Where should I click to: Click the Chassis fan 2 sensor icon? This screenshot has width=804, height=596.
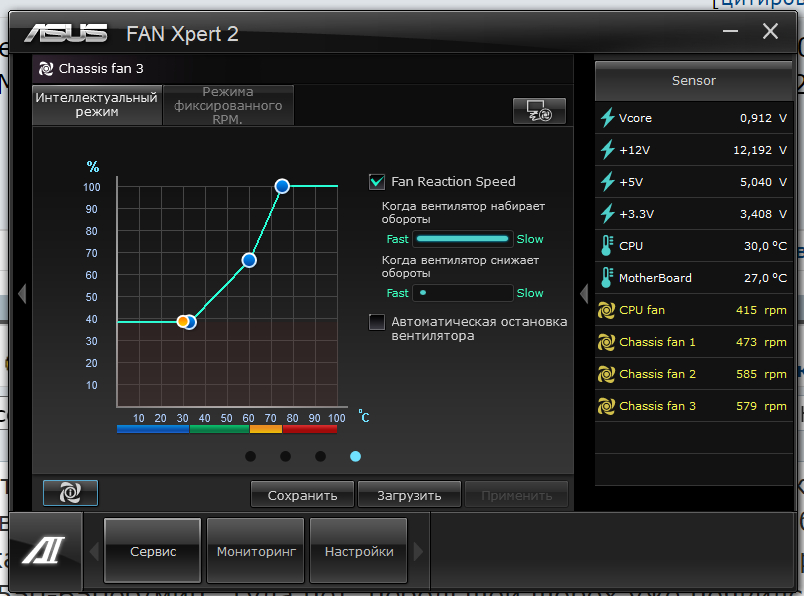tap(606, 374)
